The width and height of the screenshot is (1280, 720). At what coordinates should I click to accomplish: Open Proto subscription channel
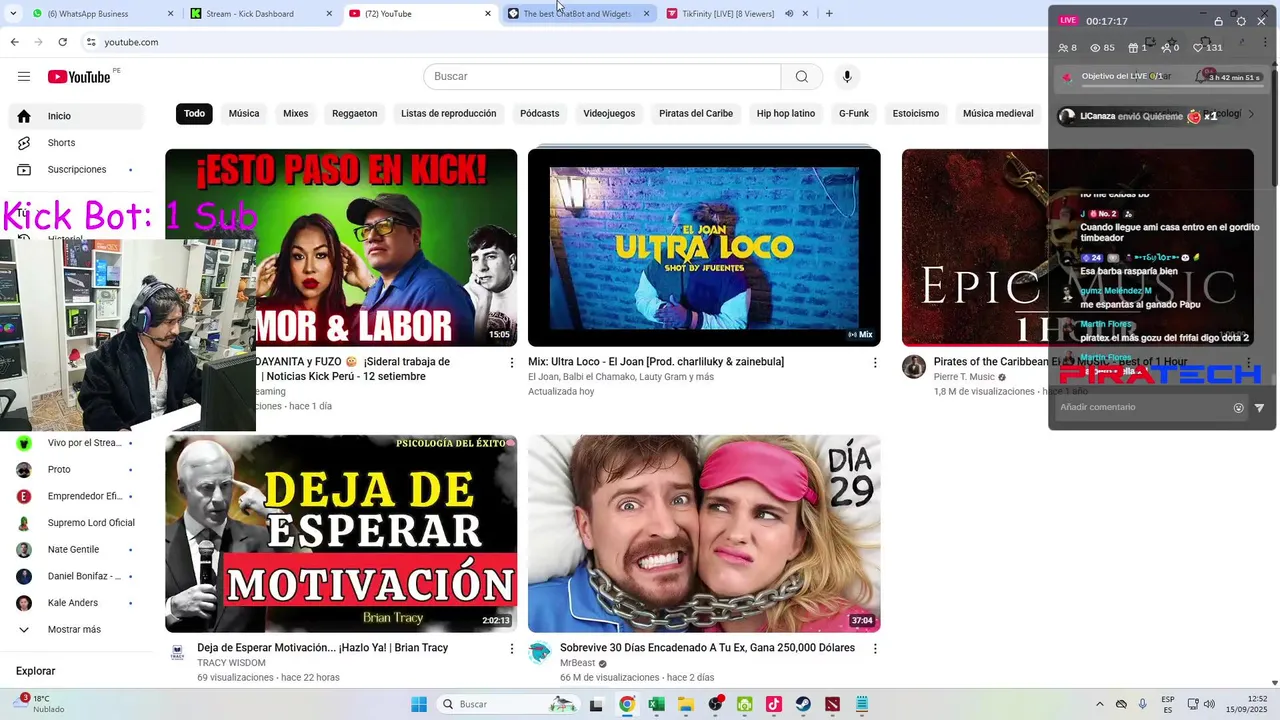[76, 470]
